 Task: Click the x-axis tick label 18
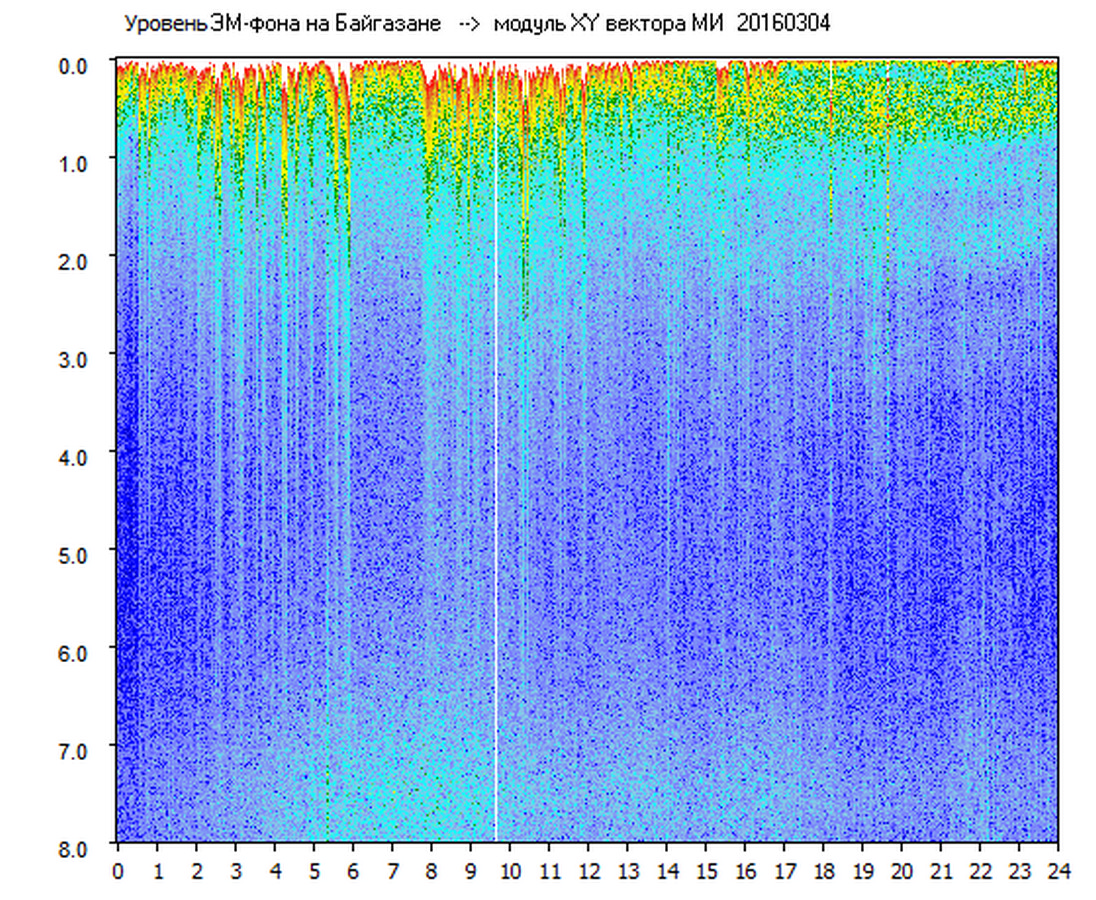(x=823, y=872)
